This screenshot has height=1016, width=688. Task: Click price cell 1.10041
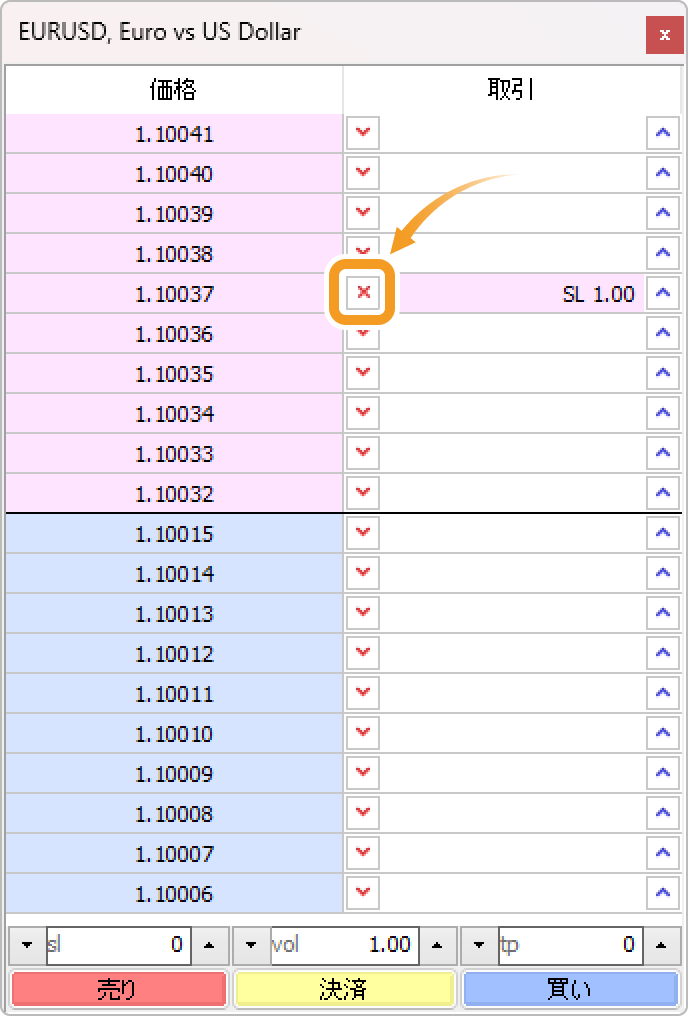(x=174, y=133)
